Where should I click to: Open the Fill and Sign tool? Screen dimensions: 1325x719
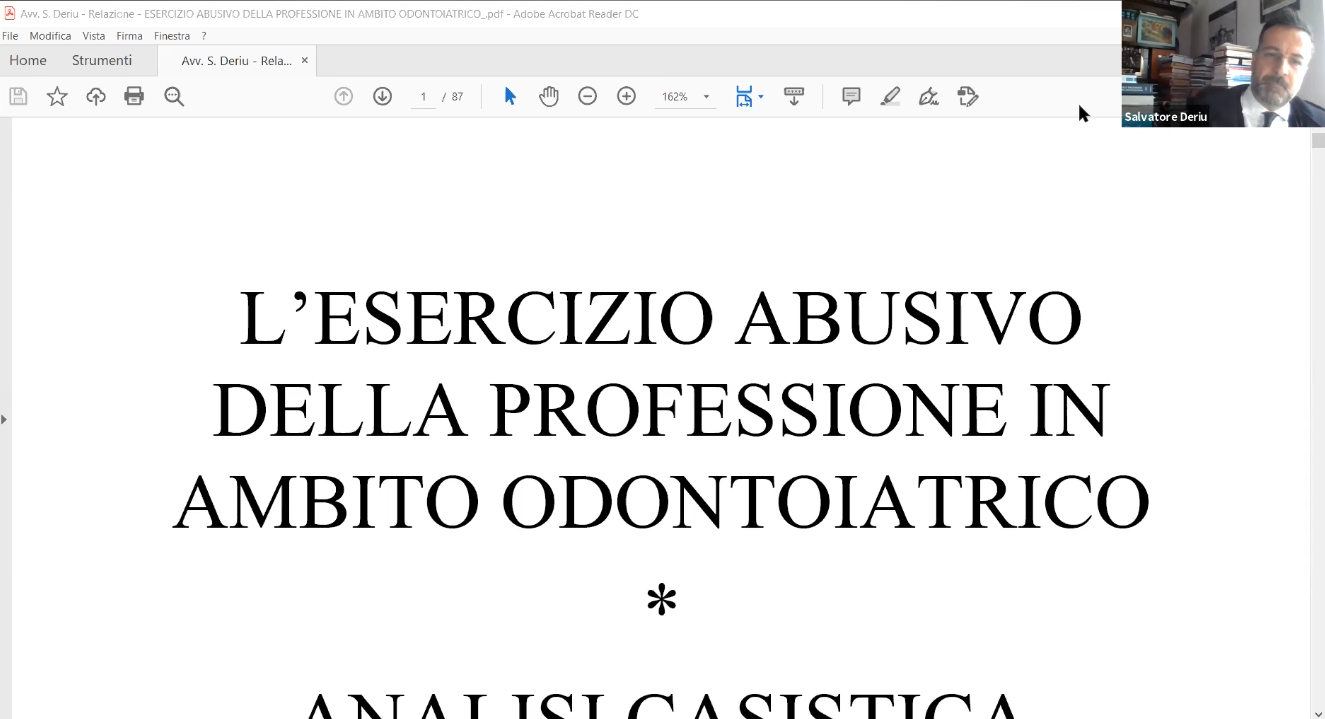[929, 96]
